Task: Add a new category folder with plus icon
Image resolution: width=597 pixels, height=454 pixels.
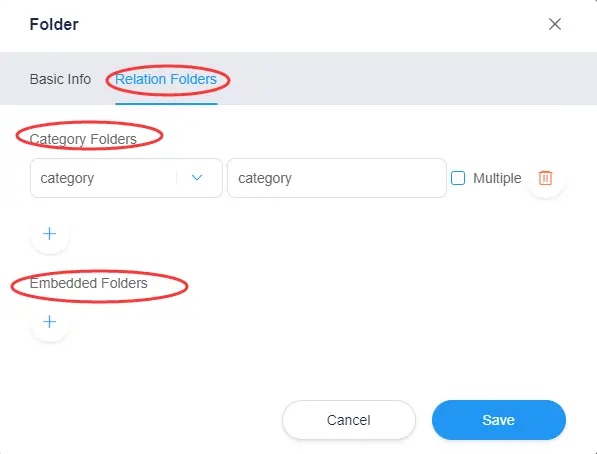Action: click(49, 233)
